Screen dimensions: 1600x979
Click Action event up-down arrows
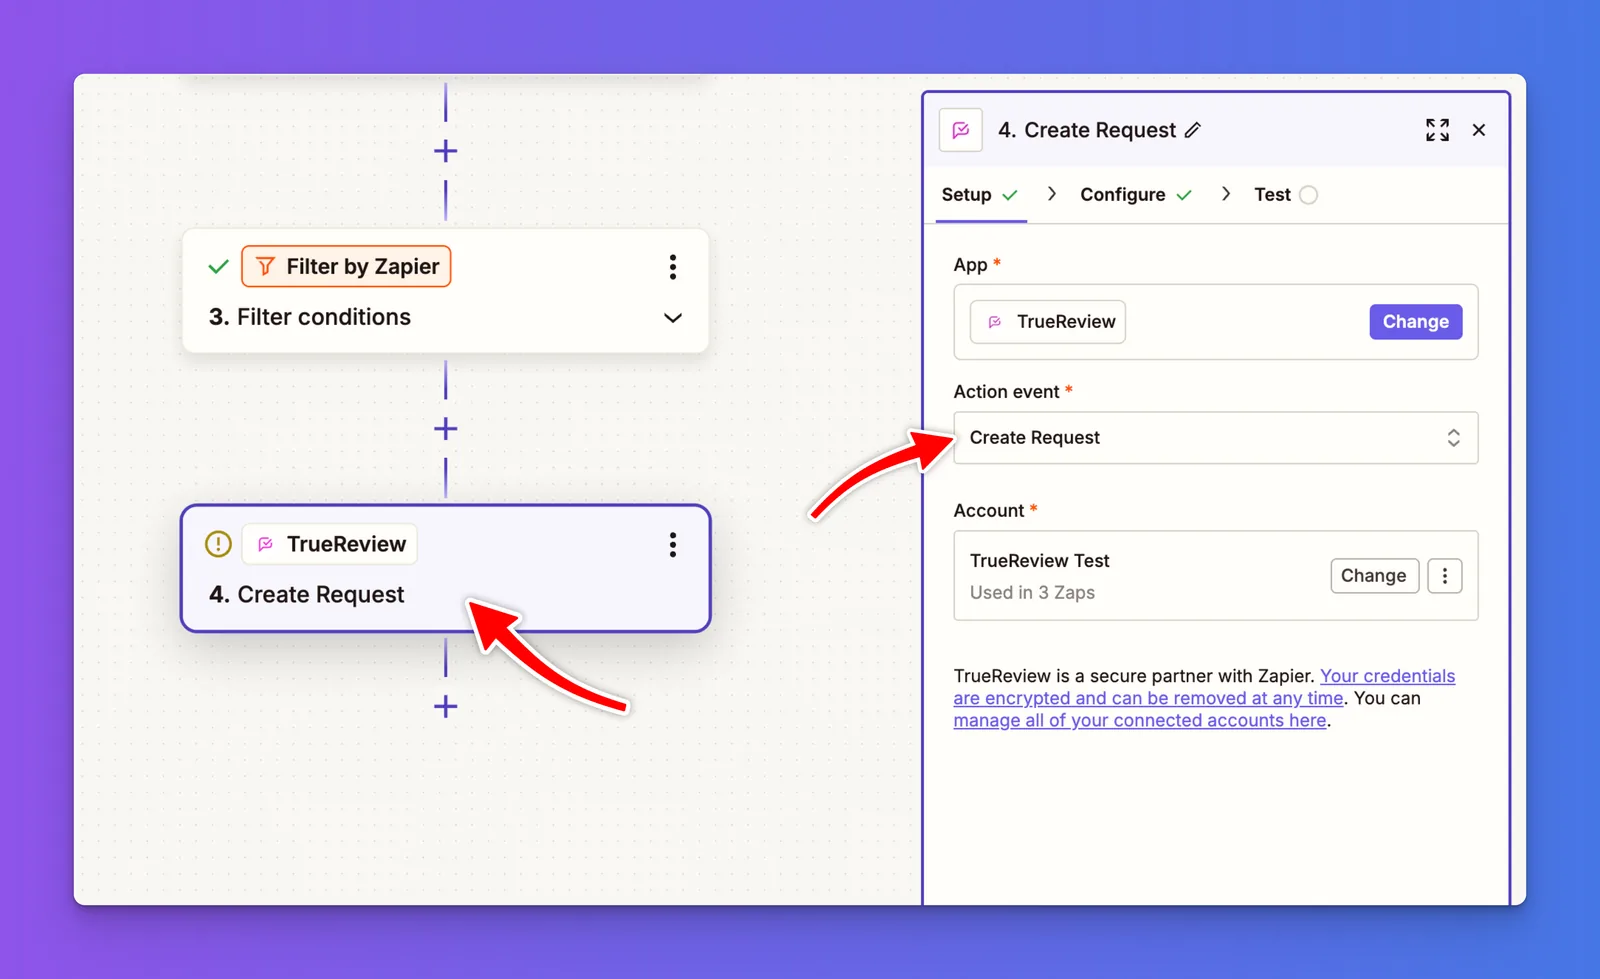(1453, 438)
